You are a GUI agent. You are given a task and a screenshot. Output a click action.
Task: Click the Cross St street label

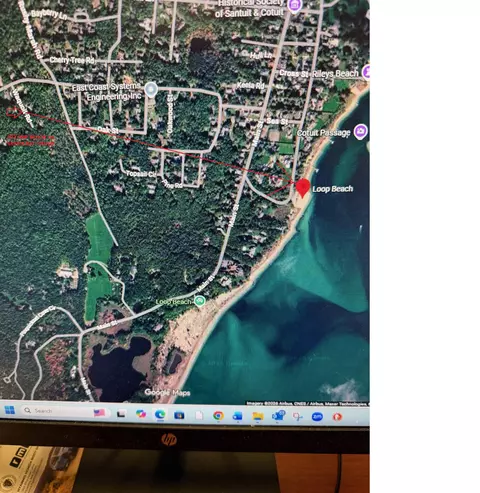[x=293, y=73]
